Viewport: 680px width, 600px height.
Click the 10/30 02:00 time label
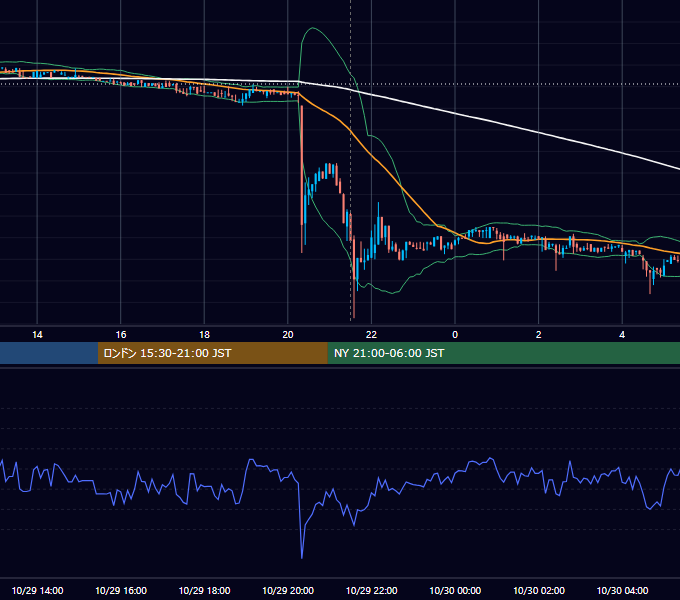(539, 590)
